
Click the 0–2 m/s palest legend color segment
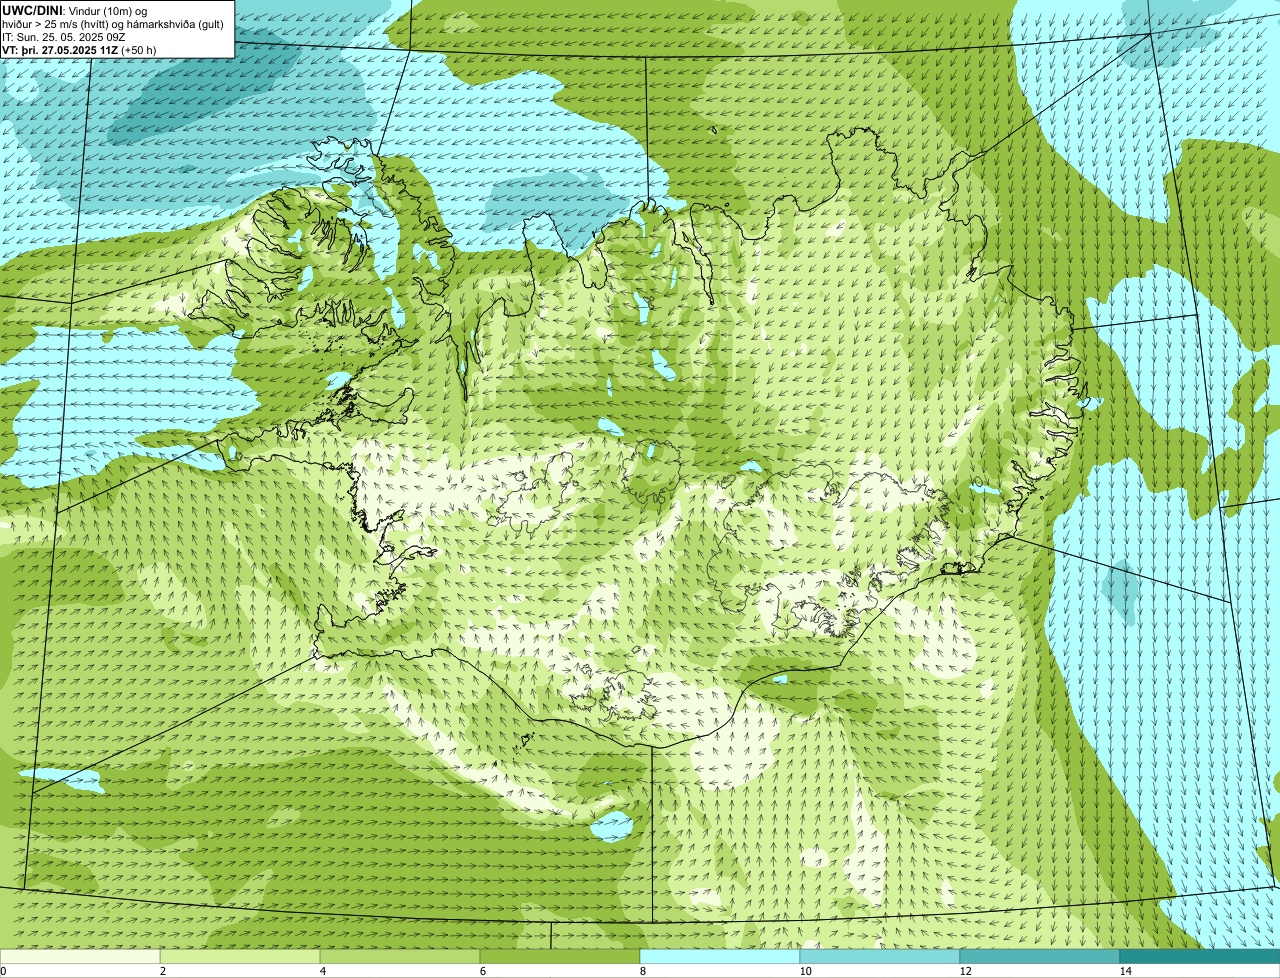pos(80,956)
